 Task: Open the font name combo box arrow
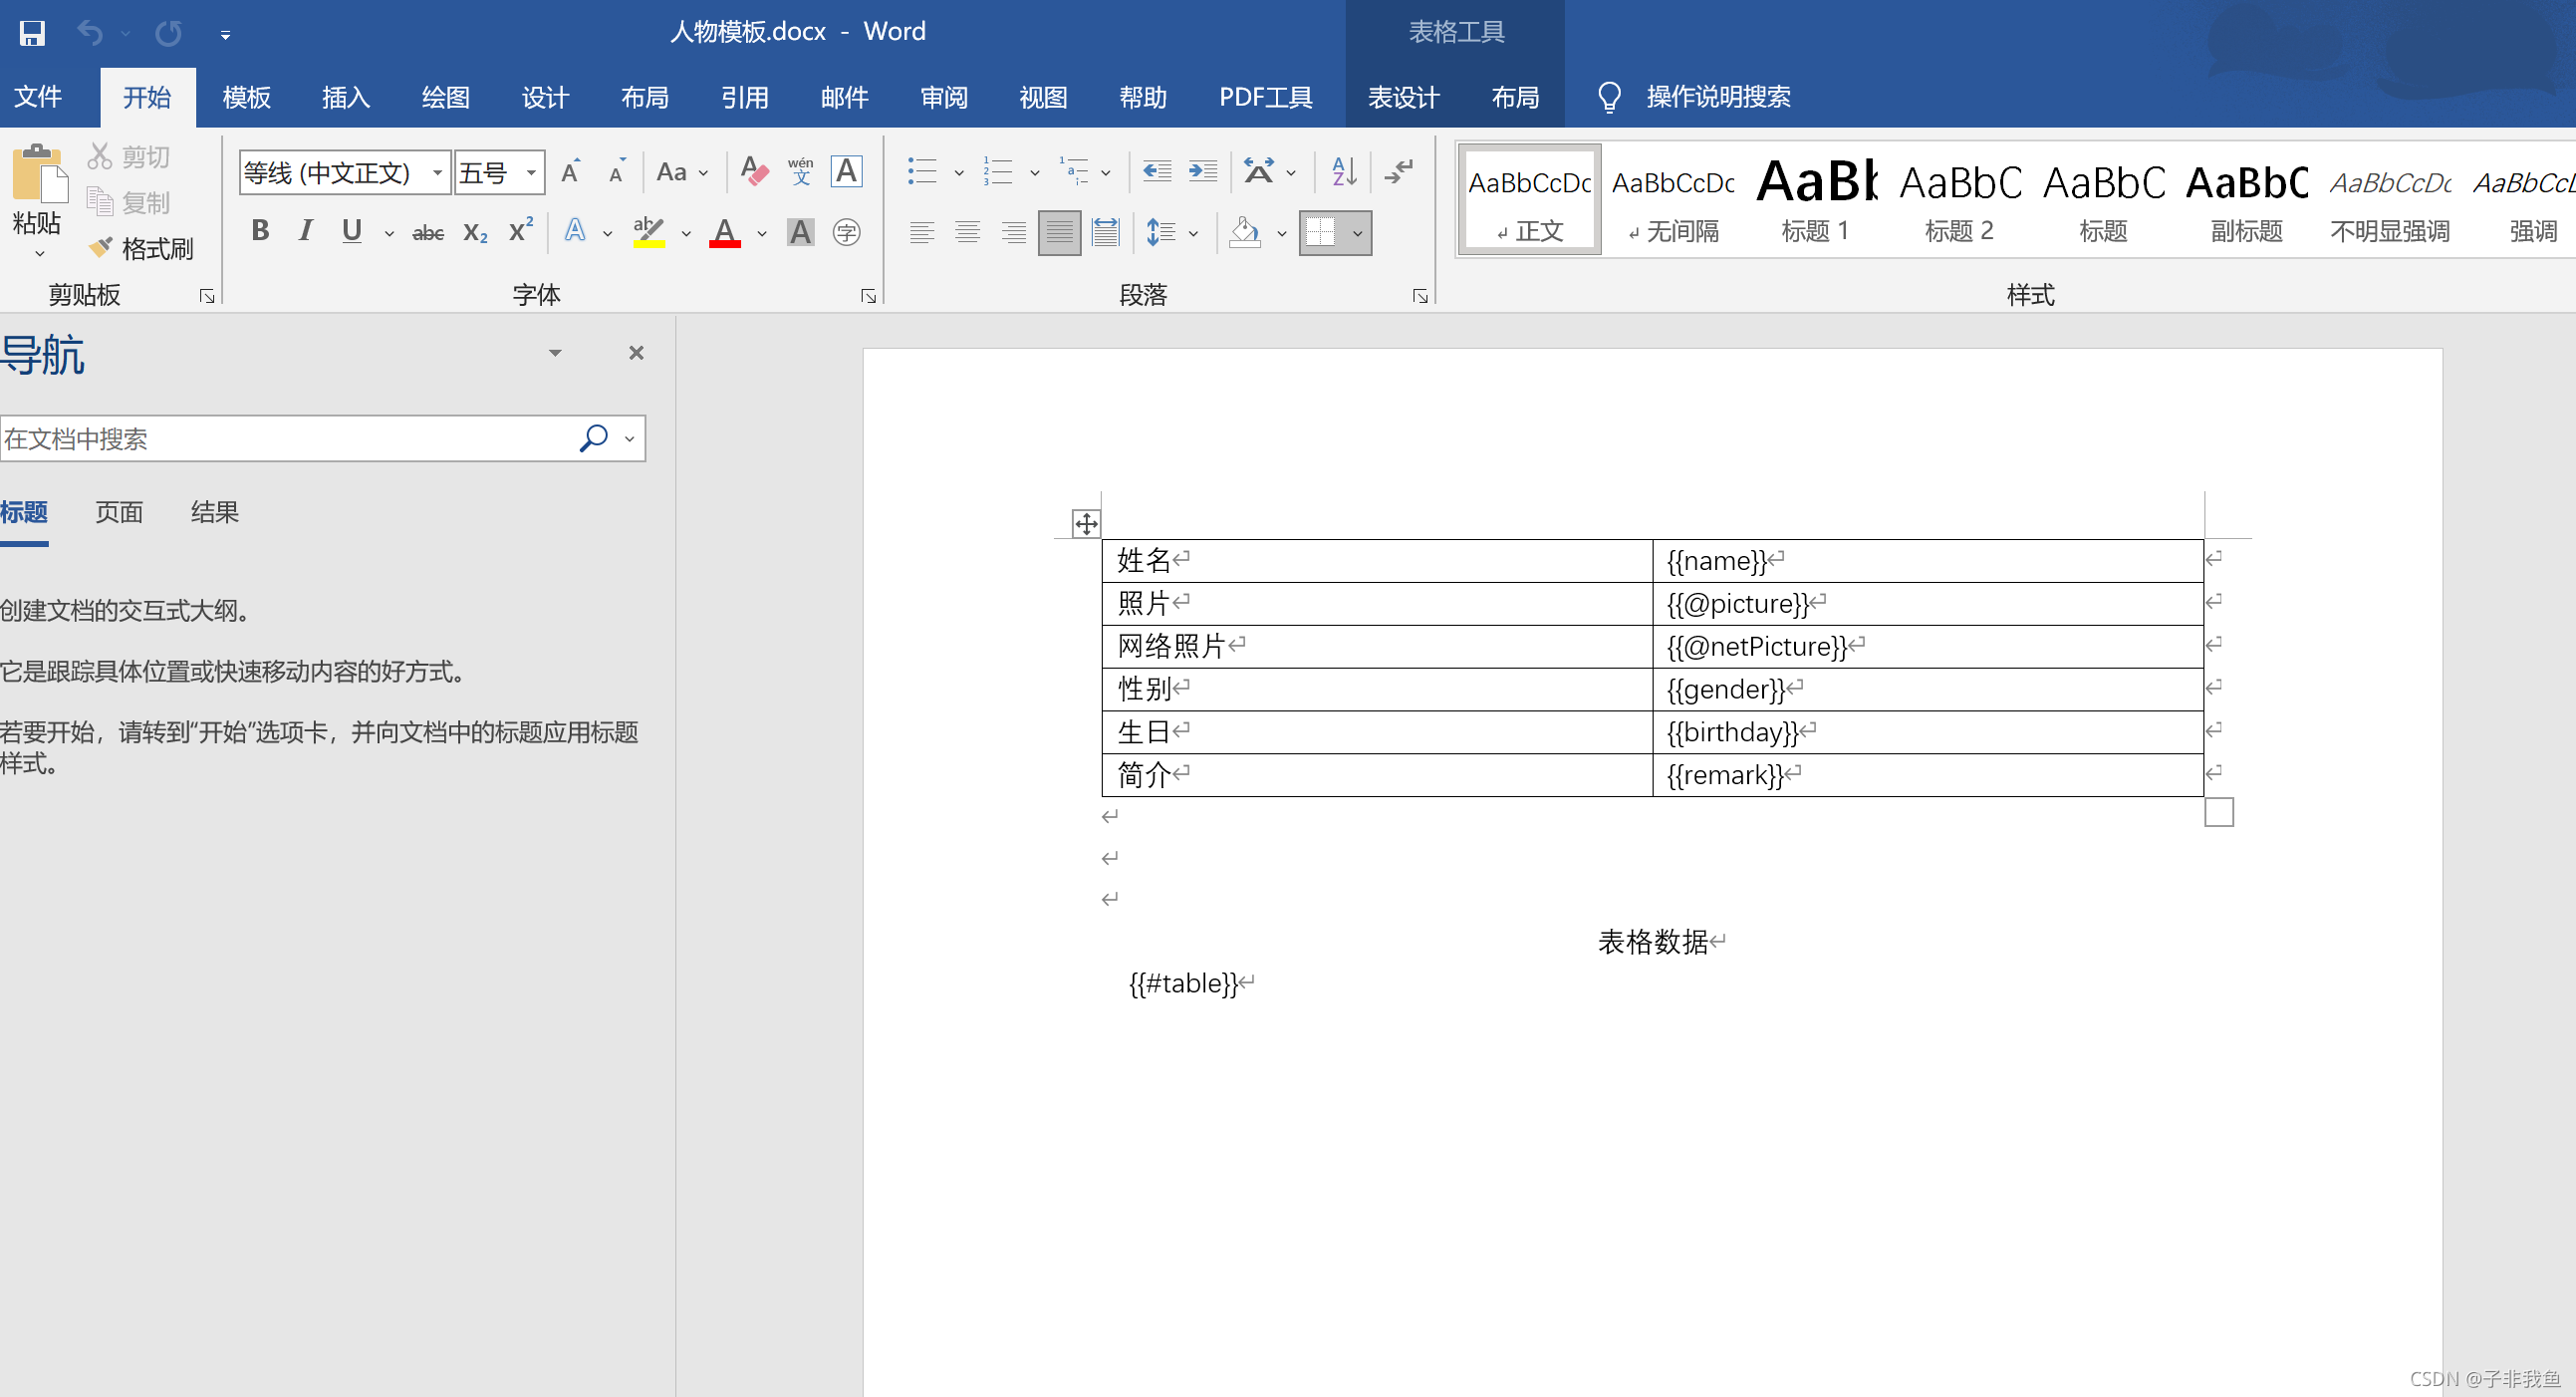point(437,173)
